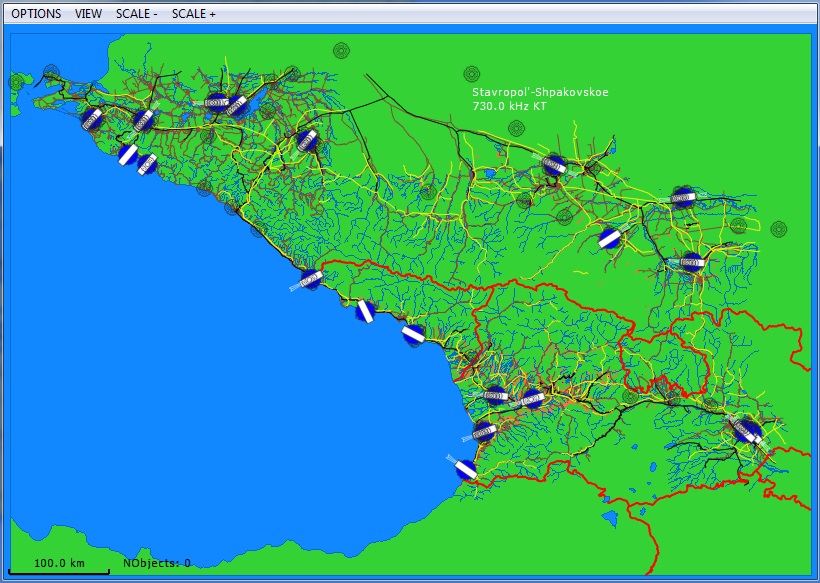This screenshot has width=820, height=583.
Task: Select the isolated northern beacon left of Stavropol' label
Action: point(341,51)
